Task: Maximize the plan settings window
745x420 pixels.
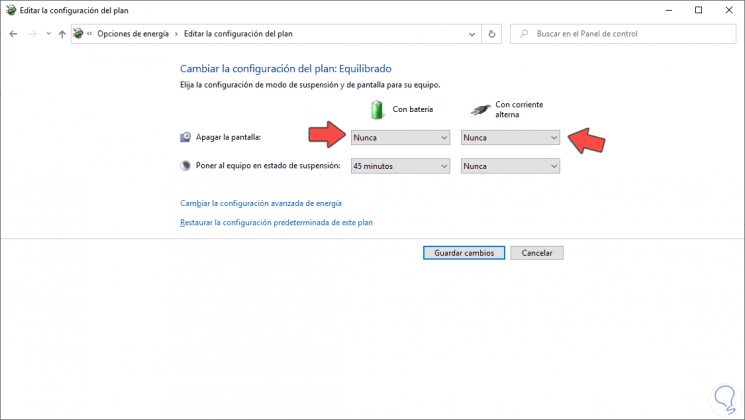Action: 698,10
